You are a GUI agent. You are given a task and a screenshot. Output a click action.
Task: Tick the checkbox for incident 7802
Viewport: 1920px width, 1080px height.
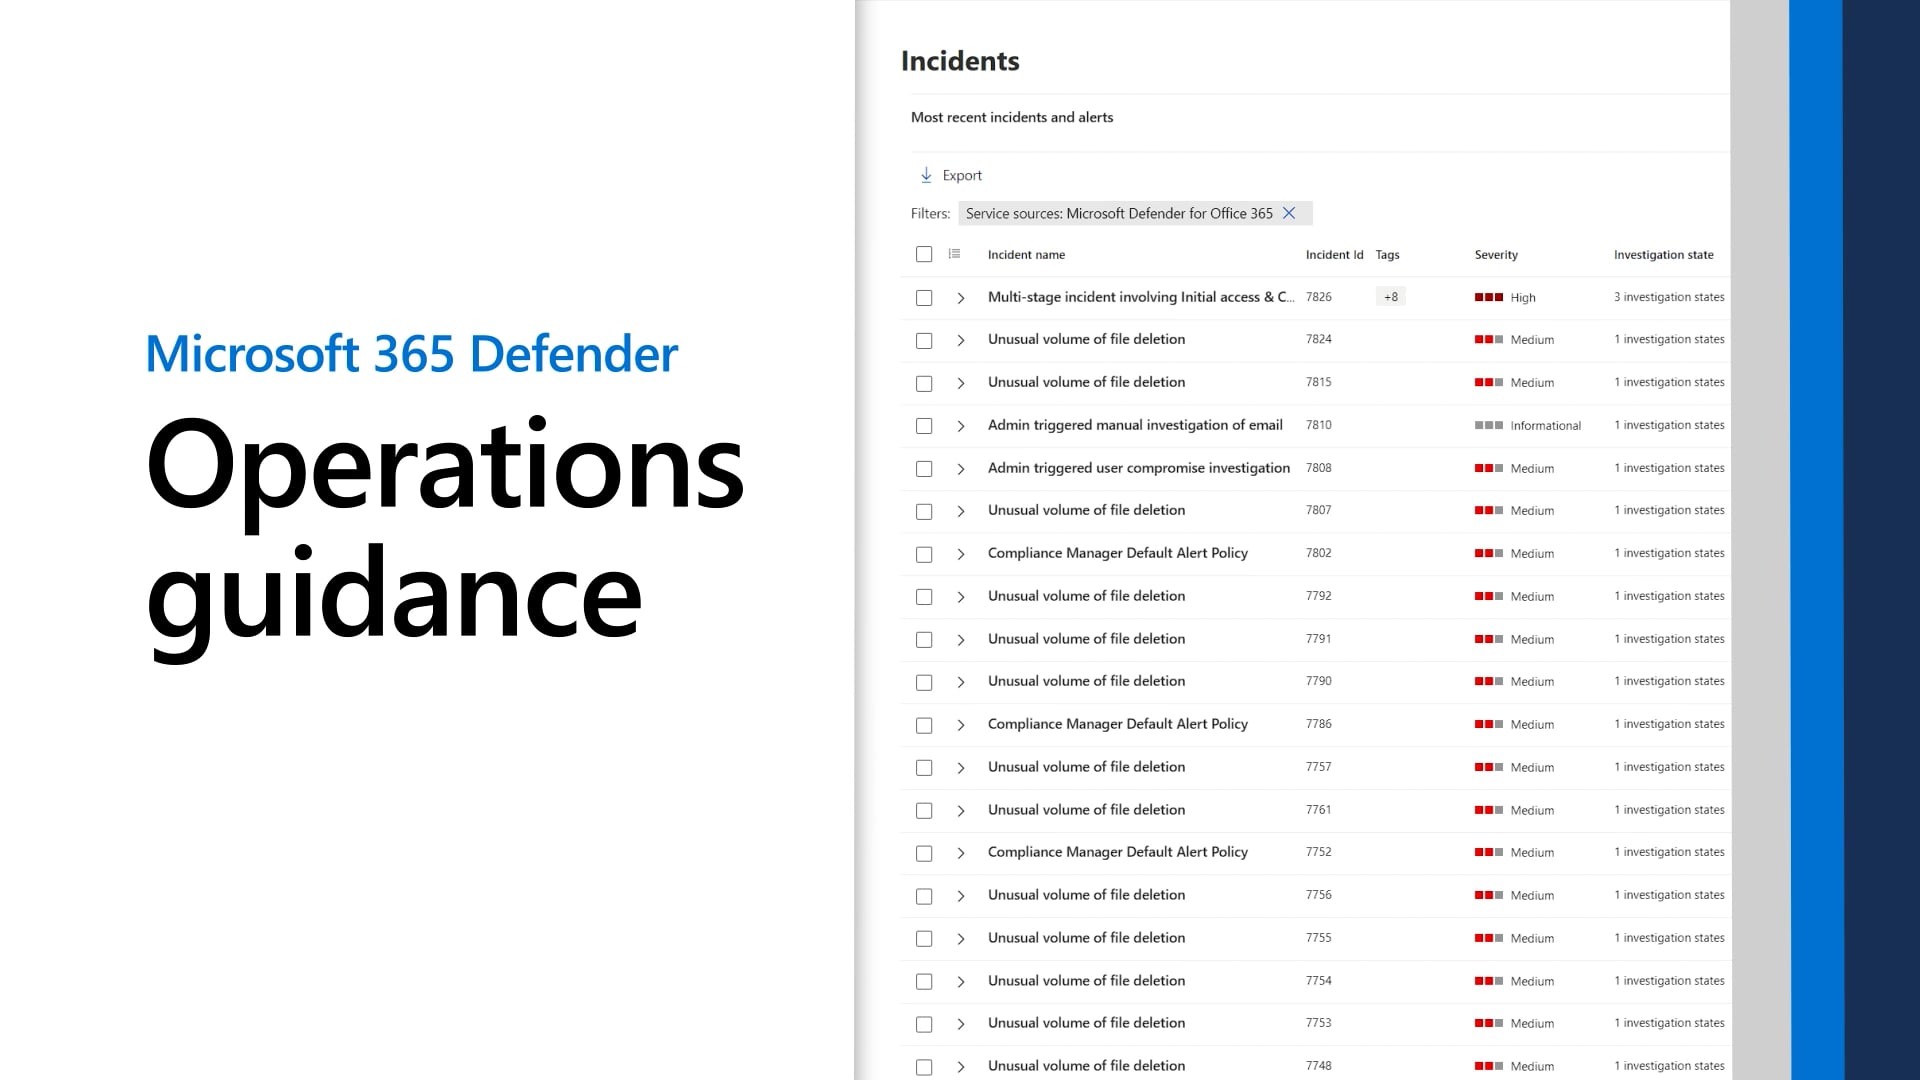coord(924,554)
